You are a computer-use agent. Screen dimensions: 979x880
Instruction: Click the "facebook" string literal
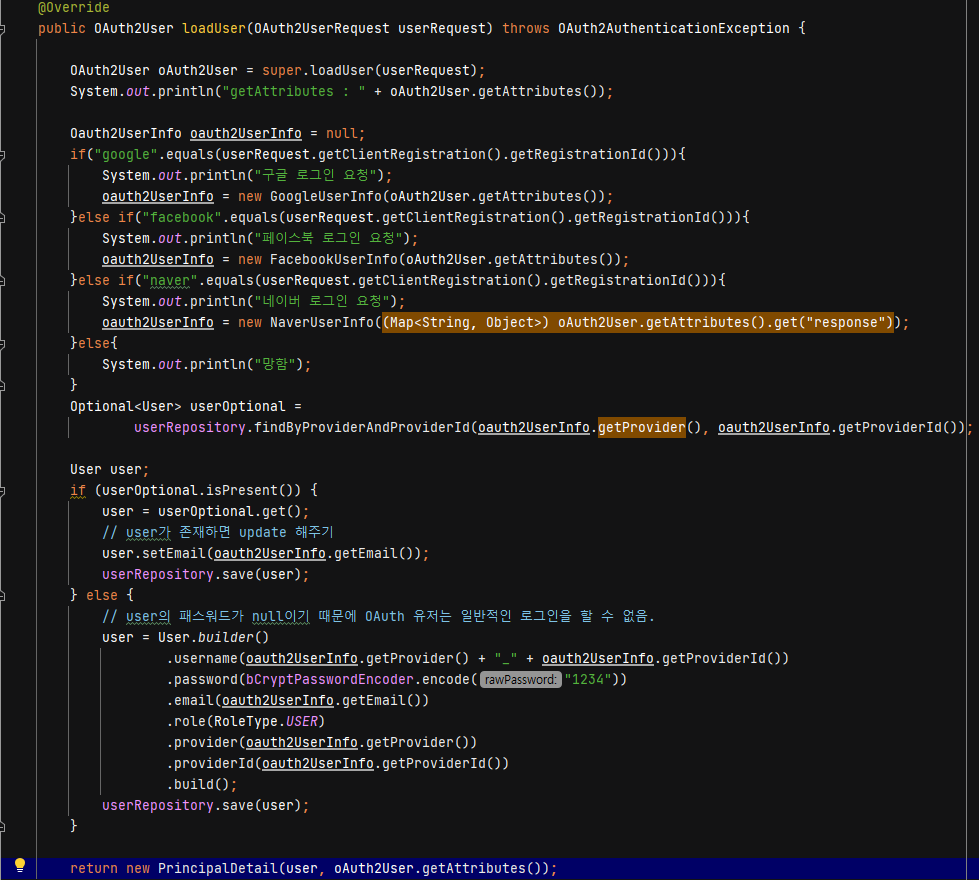(182, 217)
